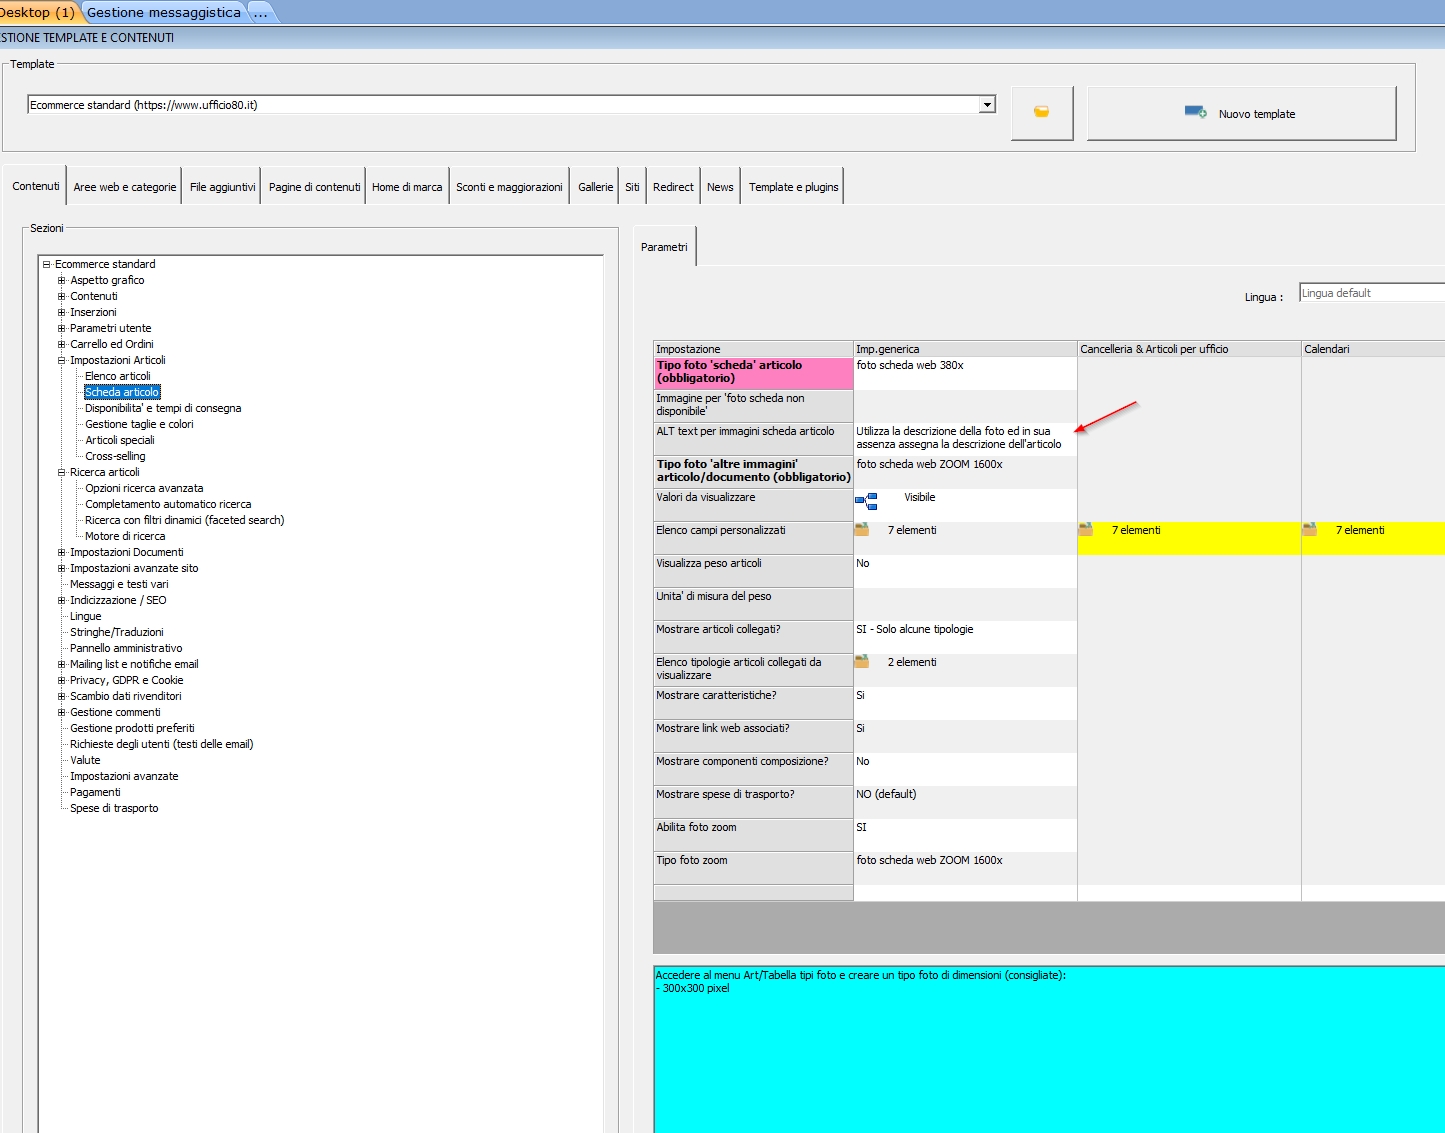Open the Stringhe/Traduzioni tree item
Image resolution: width=1445 pixels, height=1133 pixels.
(x=117, y=632)
